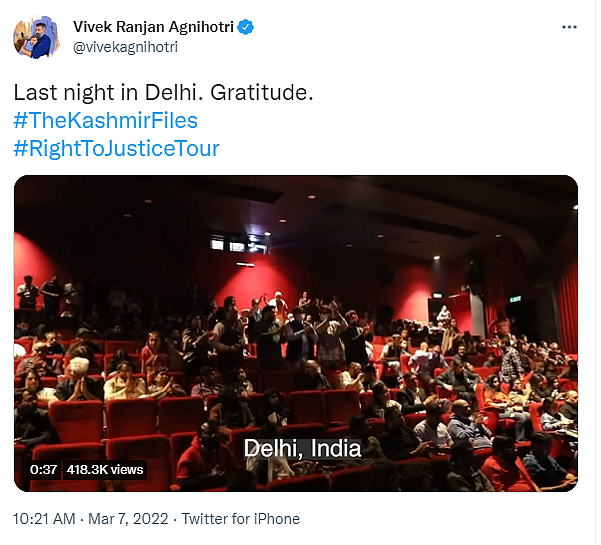Click the 0:37 video duration badge
This screenshot has height=545, width=601.
point(43,469)
